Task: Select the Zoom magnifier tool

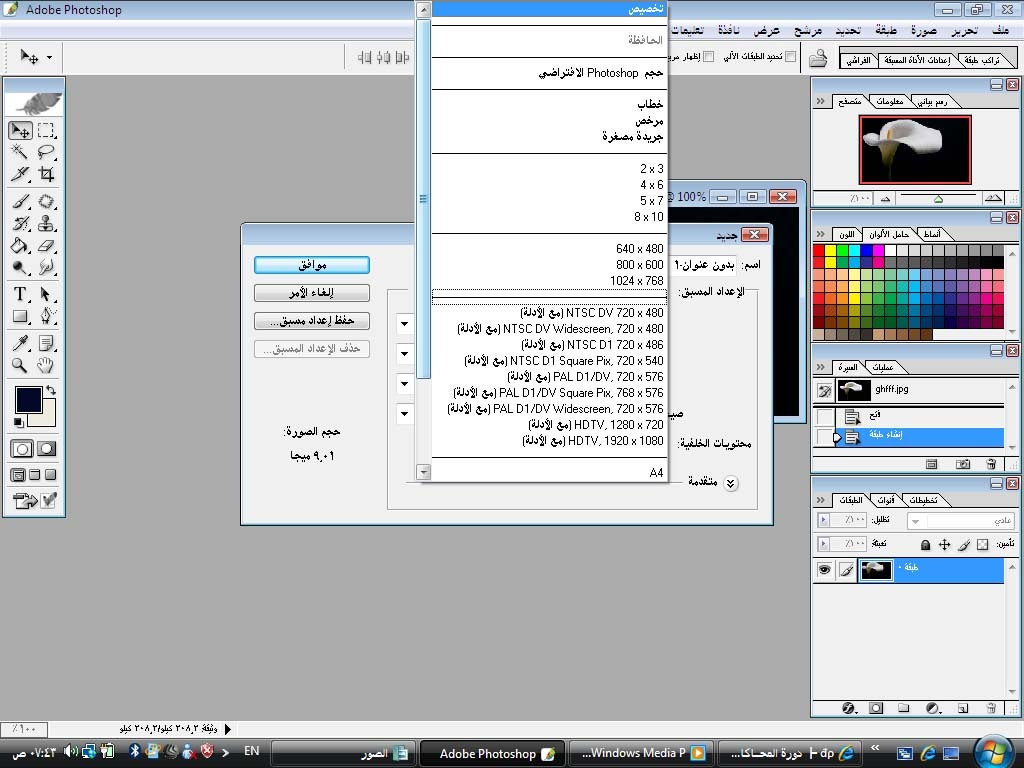Action: [x=20, y=365]
